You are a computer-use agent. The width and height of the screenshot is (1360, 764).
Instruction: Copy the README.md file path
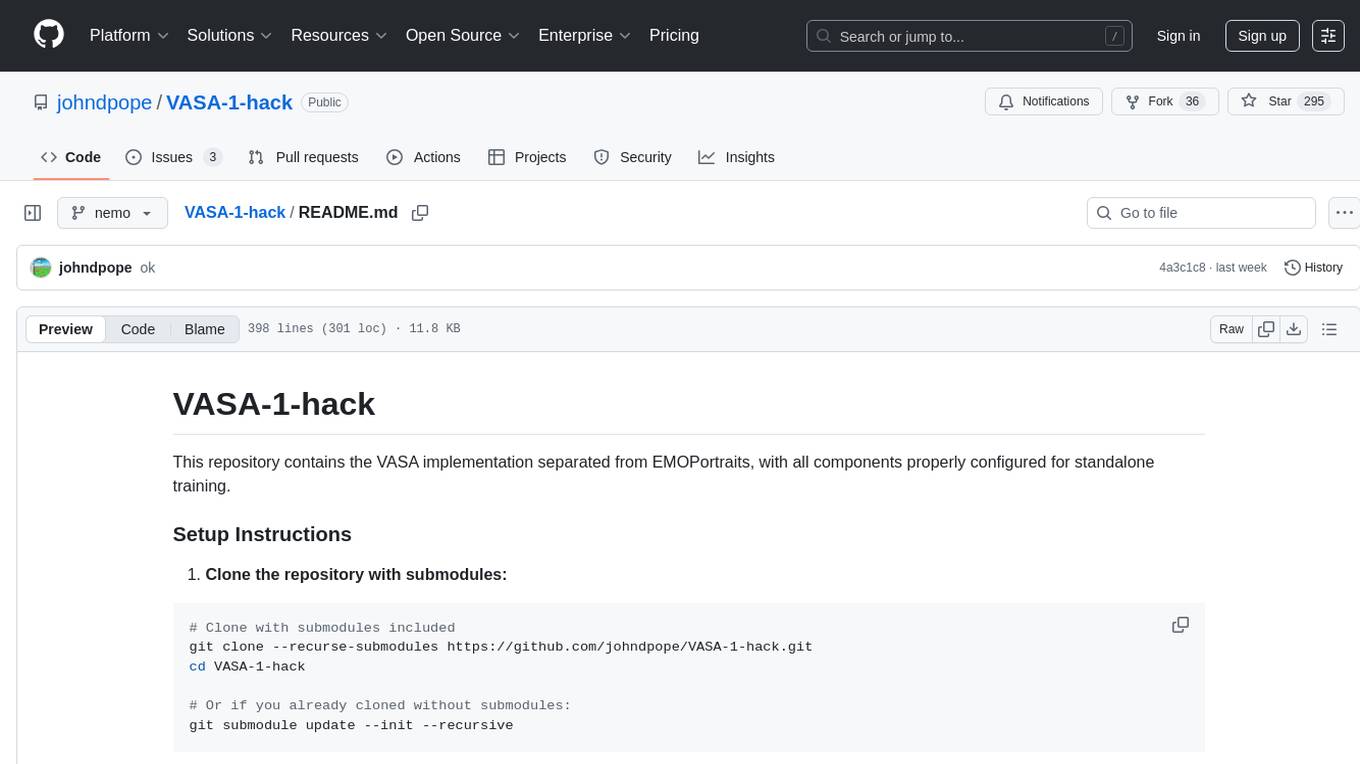[x=420, y=213]
